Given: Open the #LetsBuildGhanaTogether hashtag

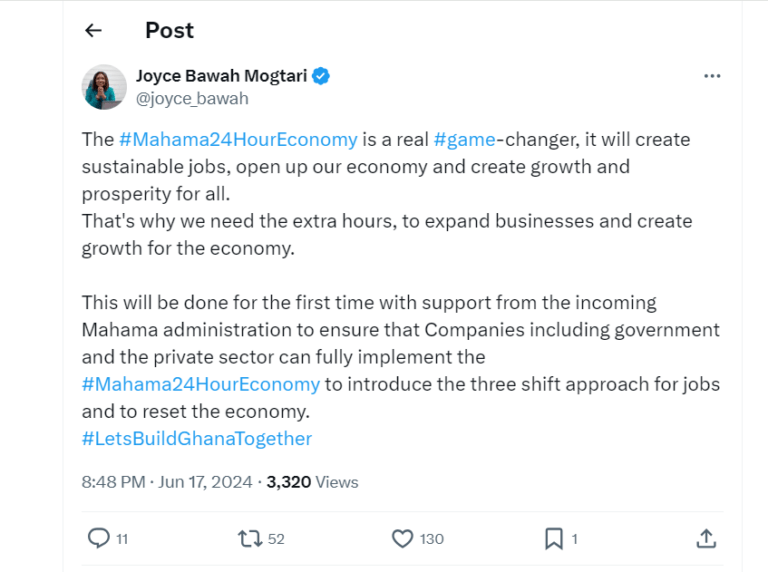Looking at the screenshot, I should click(x=197, y=438).
